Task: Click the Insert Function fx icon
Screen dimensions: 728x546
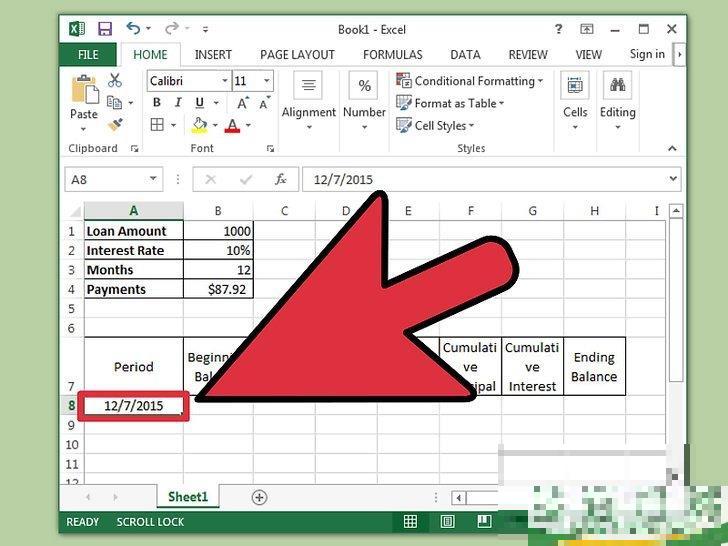Action: coord(282,180)
